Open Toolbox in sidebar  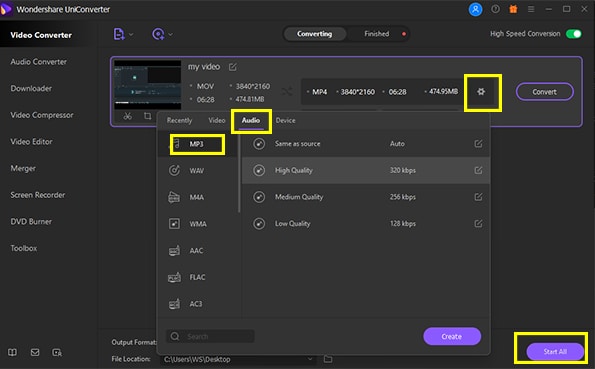(24, 248)
